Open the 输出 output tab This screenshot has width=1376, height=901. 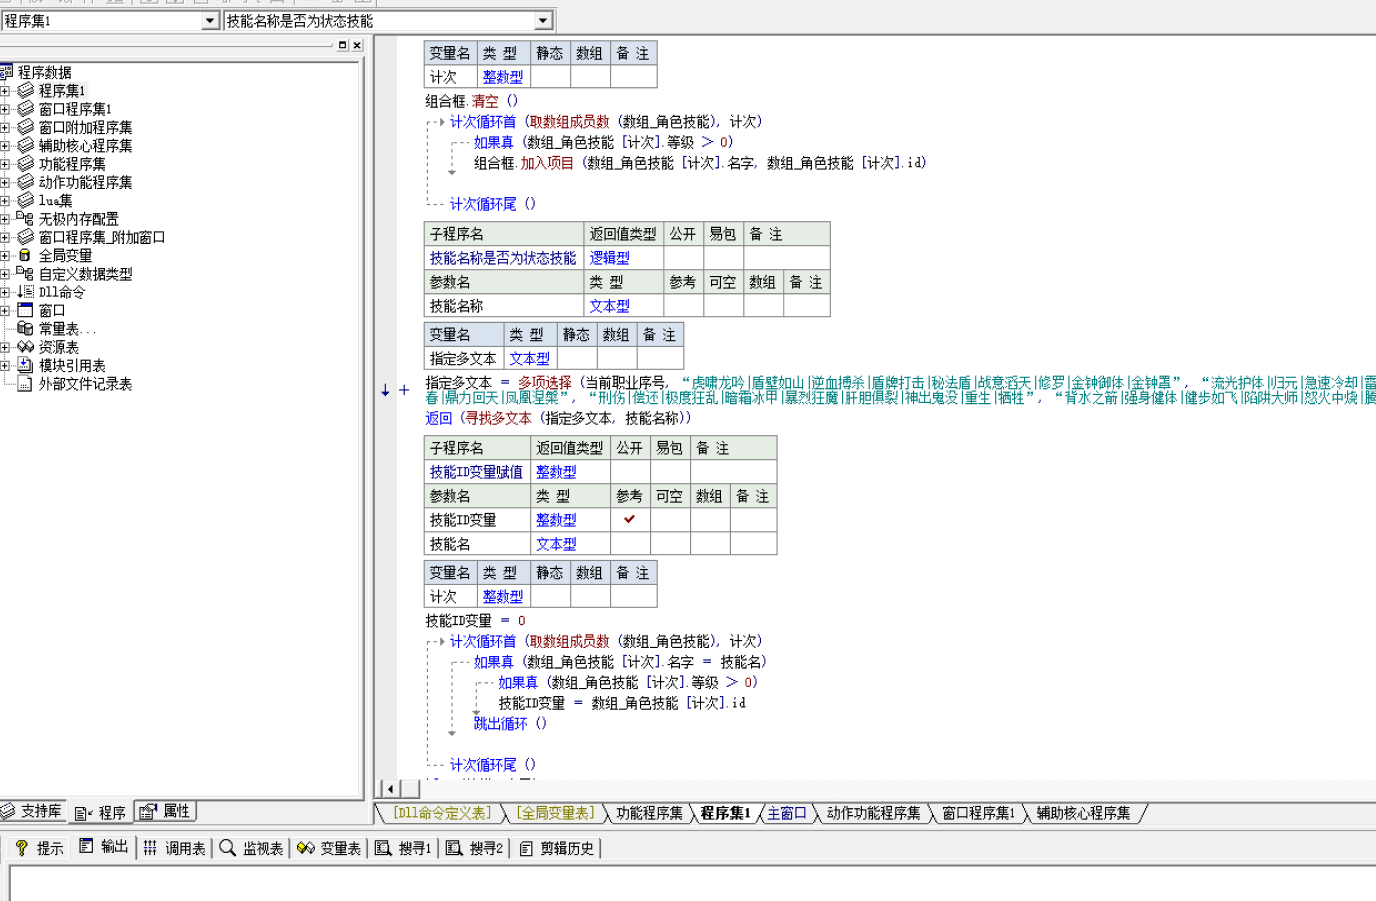[x=104, y=847]
